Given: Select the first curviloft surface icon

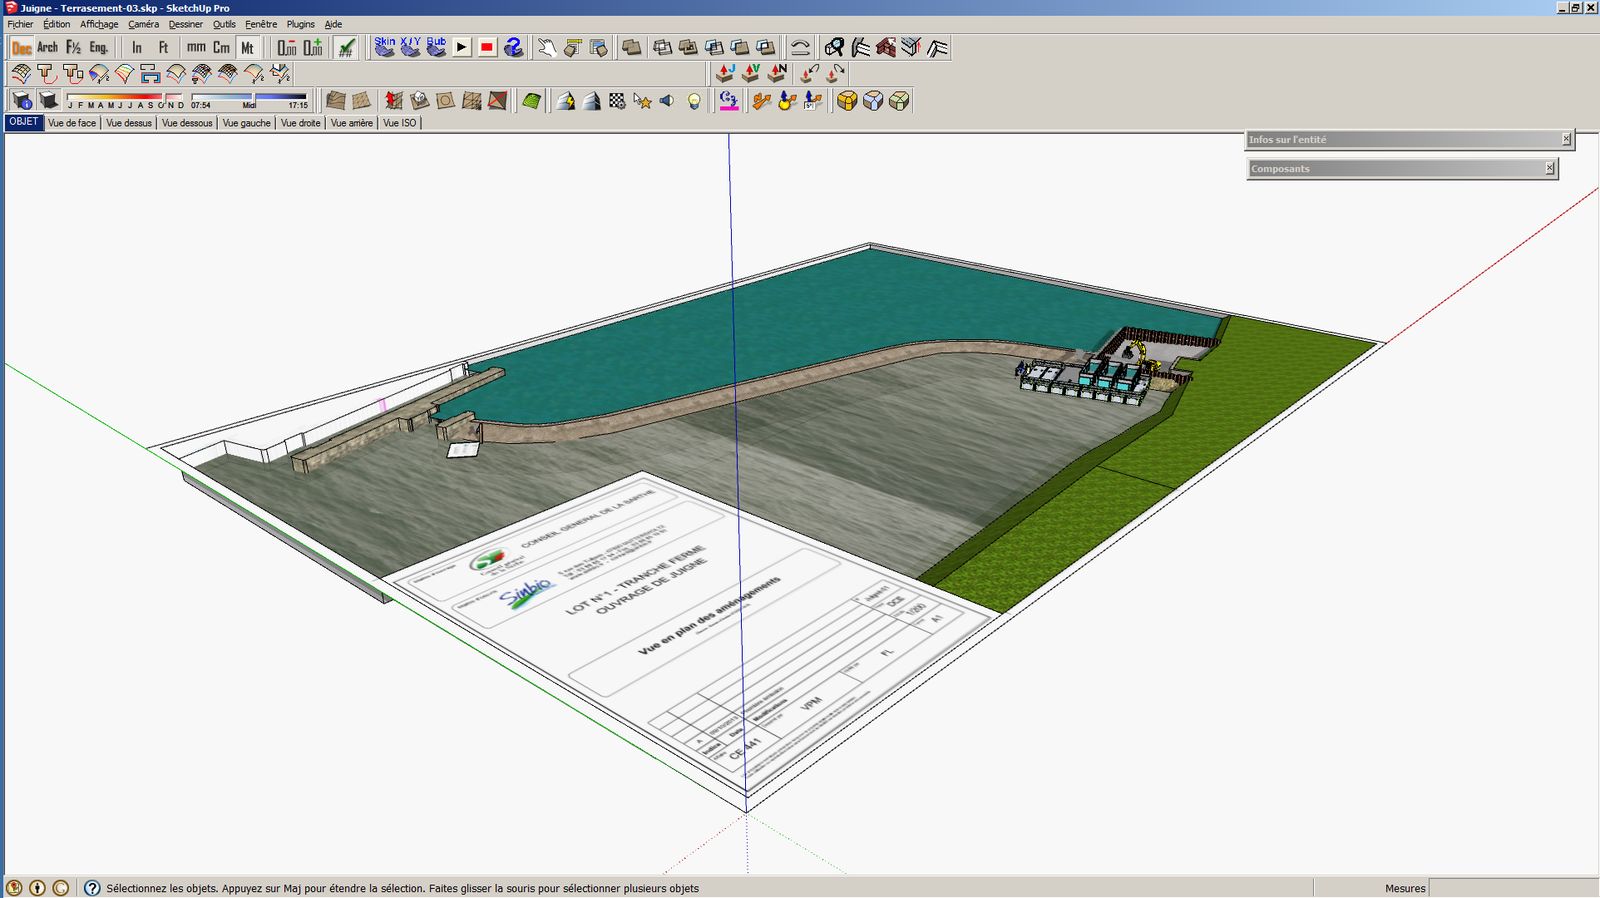Looking at the screenshot, I should (x=21, y=73).
